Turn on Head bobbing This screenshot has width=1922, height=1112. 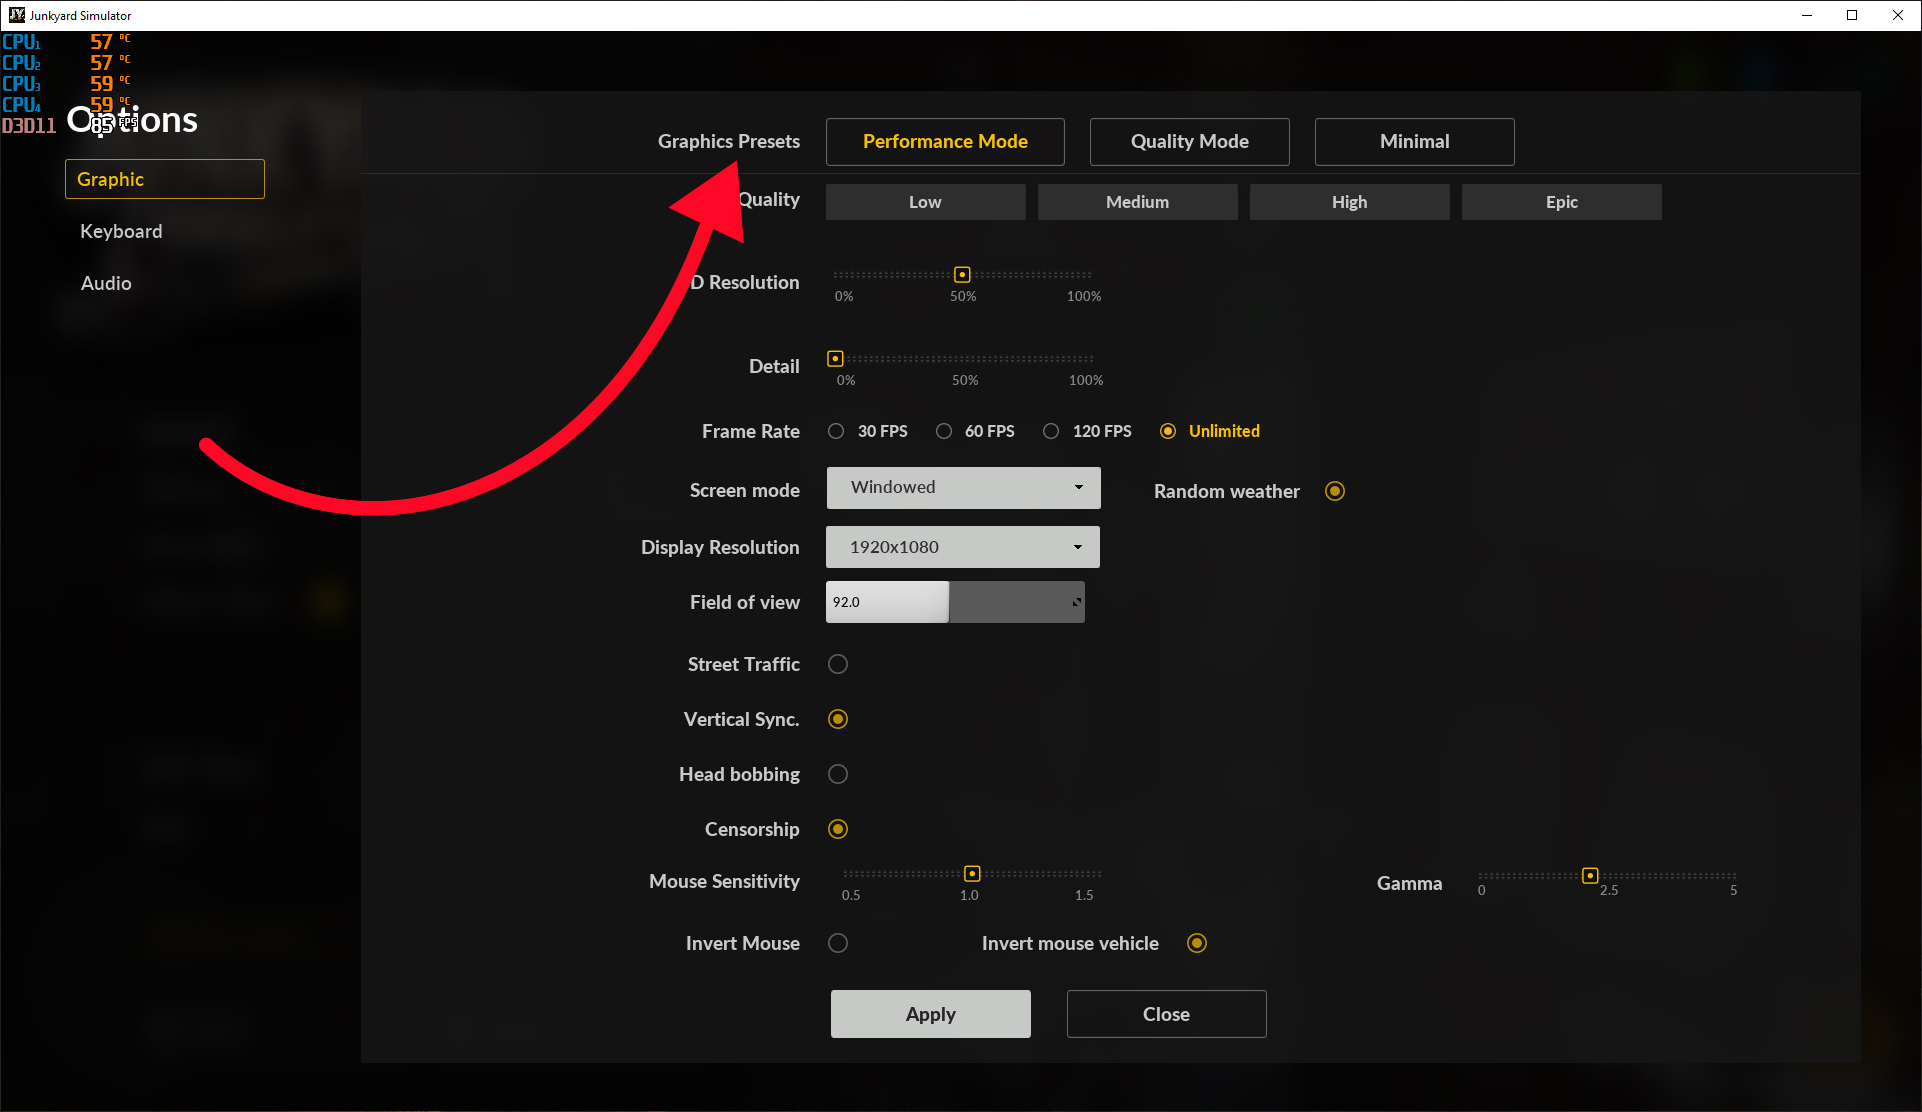(x=838, y=774)
